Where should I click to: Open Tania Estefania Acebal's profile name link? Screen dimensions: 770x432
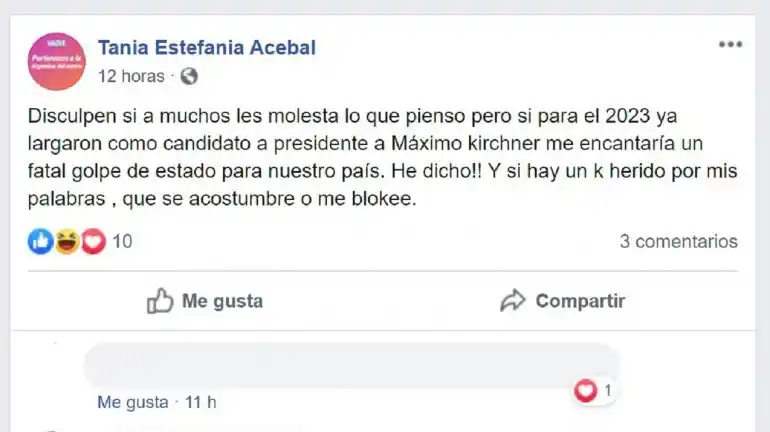tap(207, 47)
